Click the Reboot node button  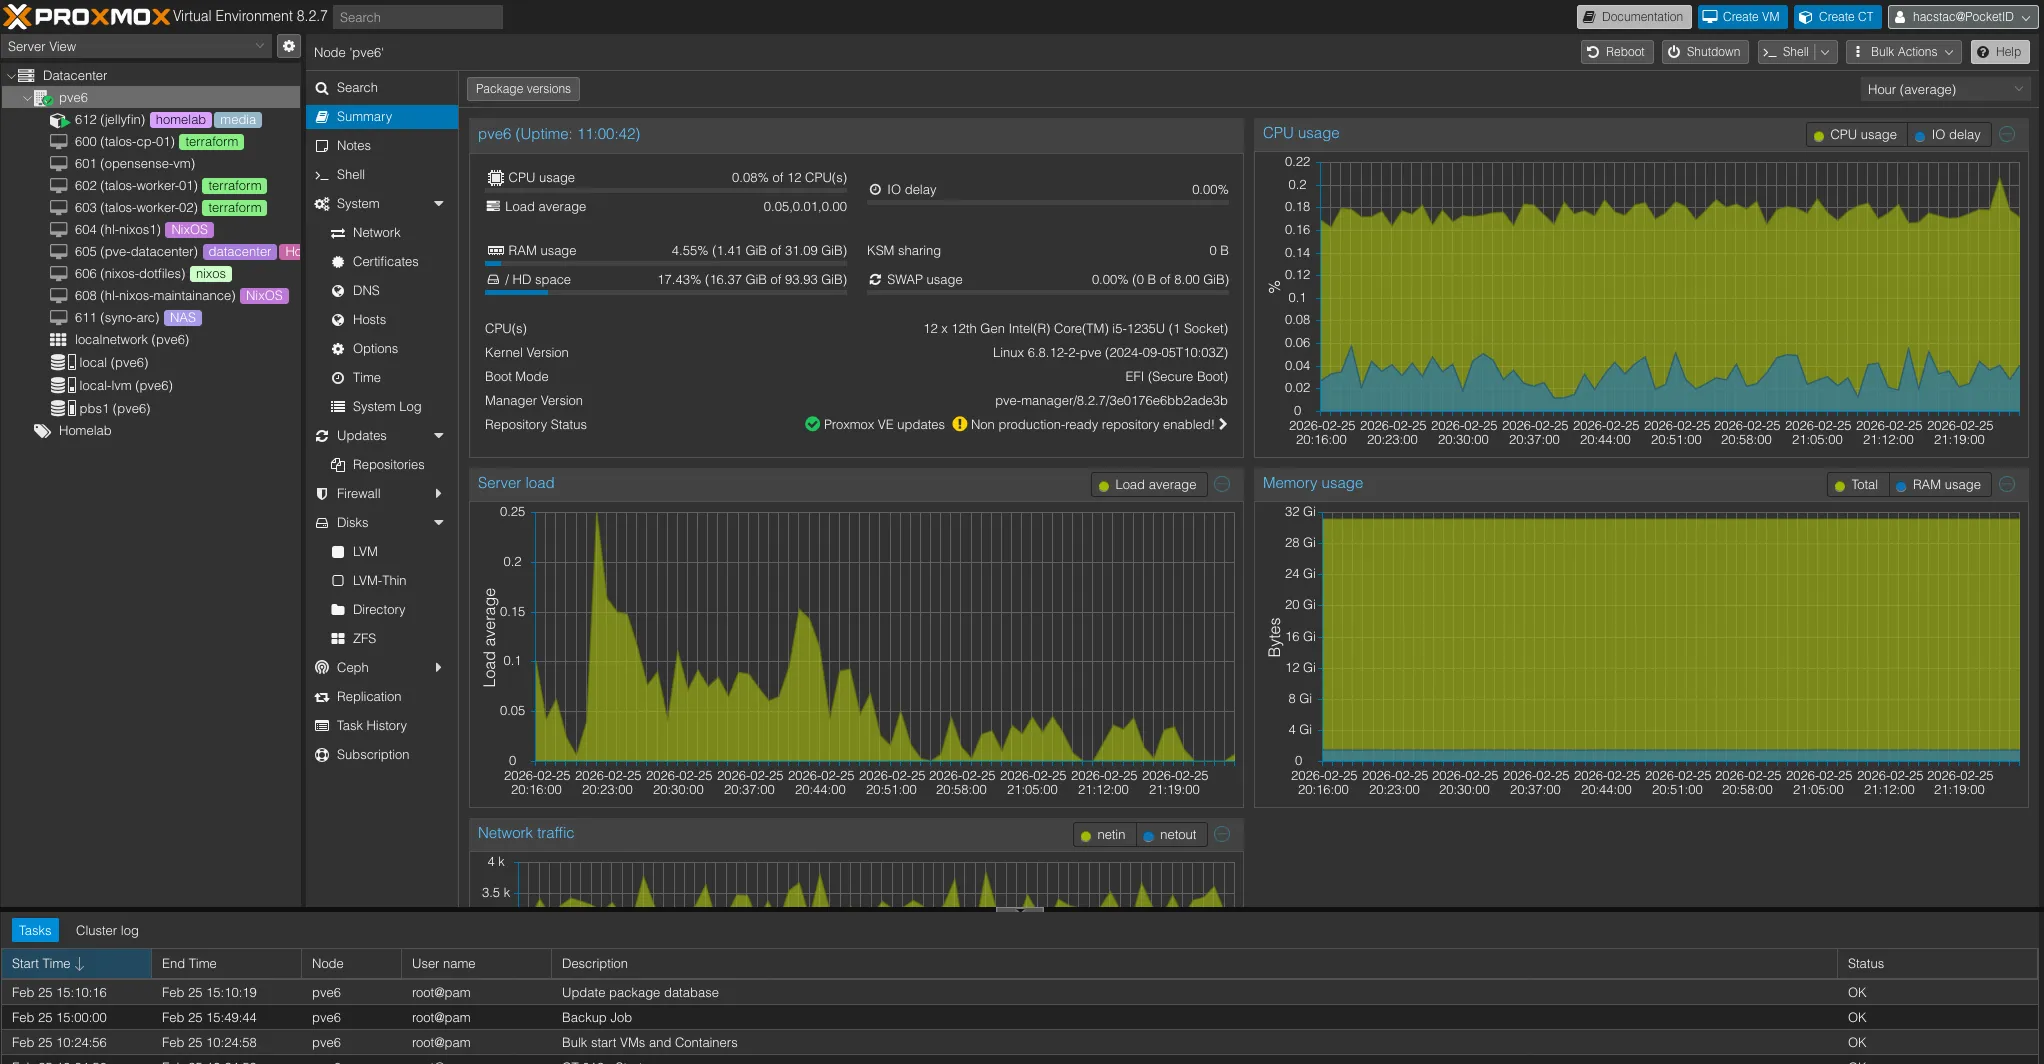coord(1615,52)
